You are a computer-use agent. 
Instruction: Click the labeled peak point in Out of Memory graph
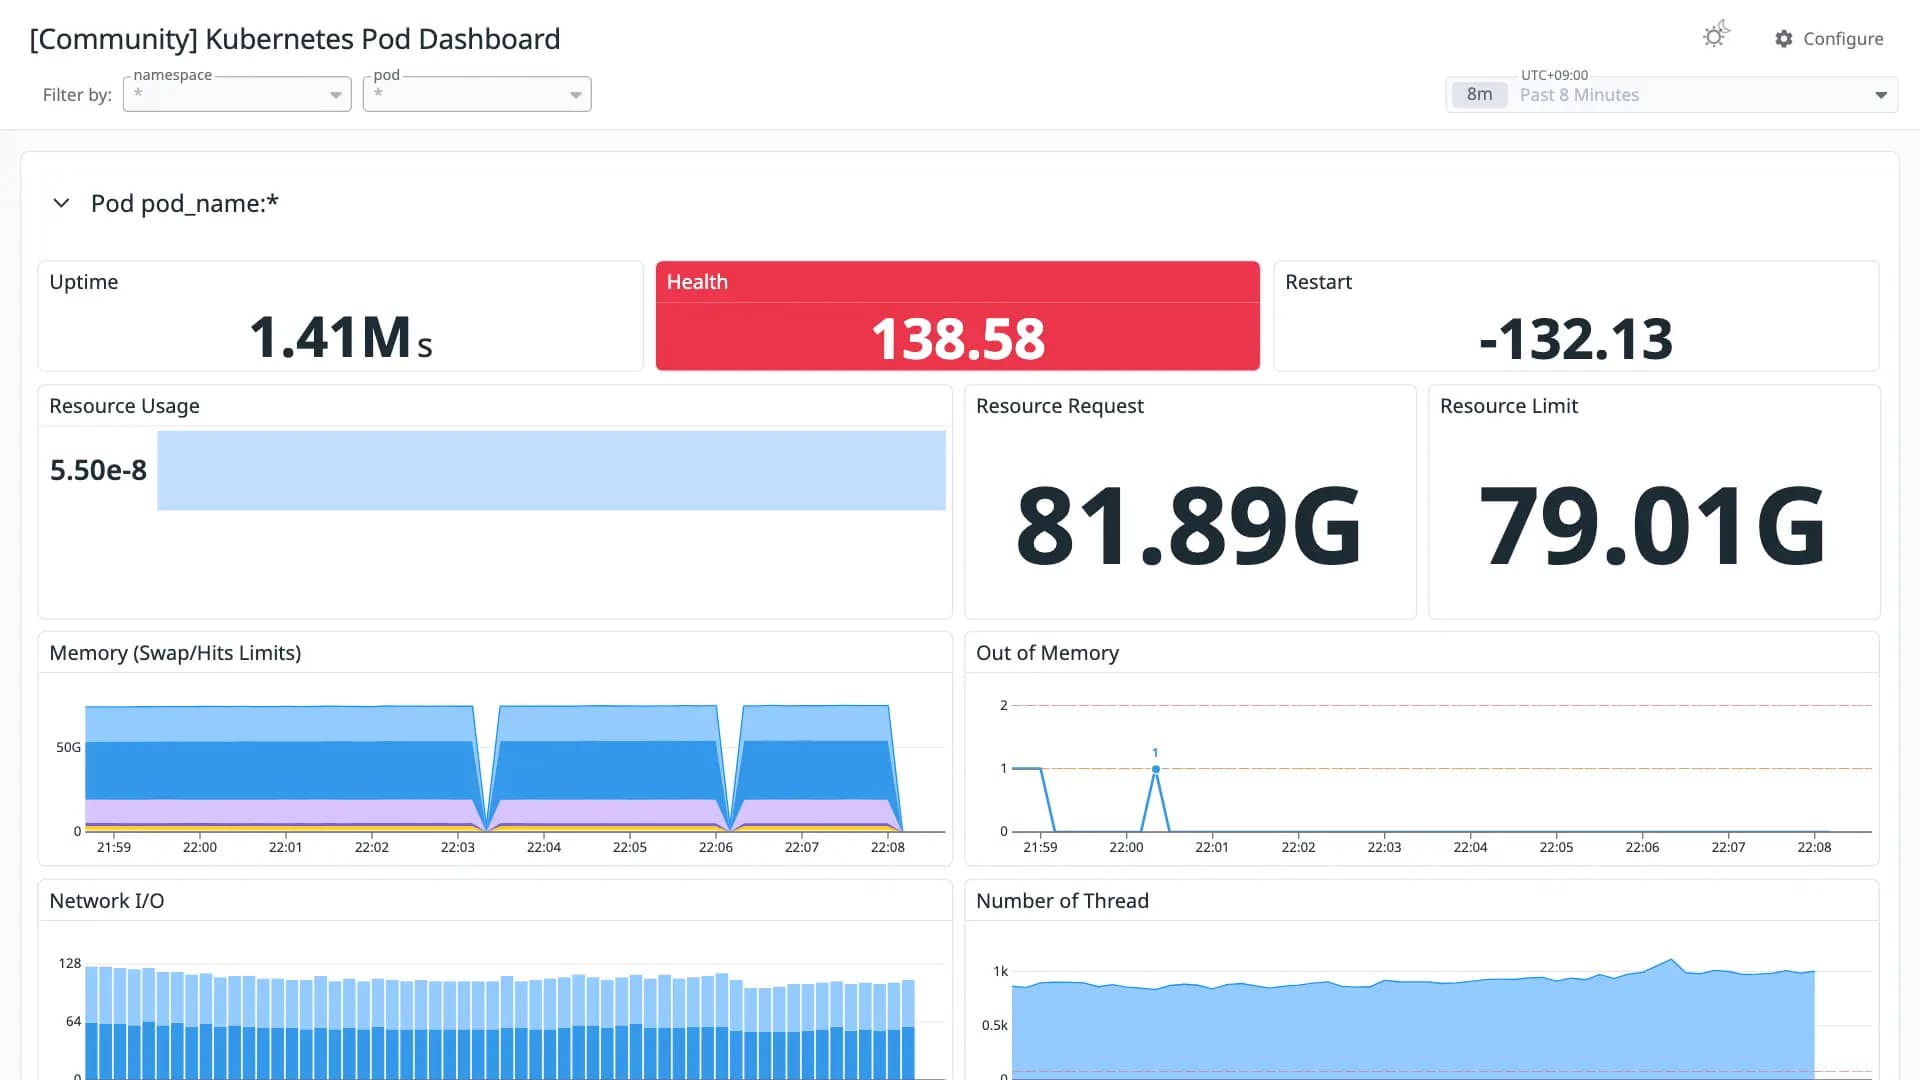coord(1156,769)
